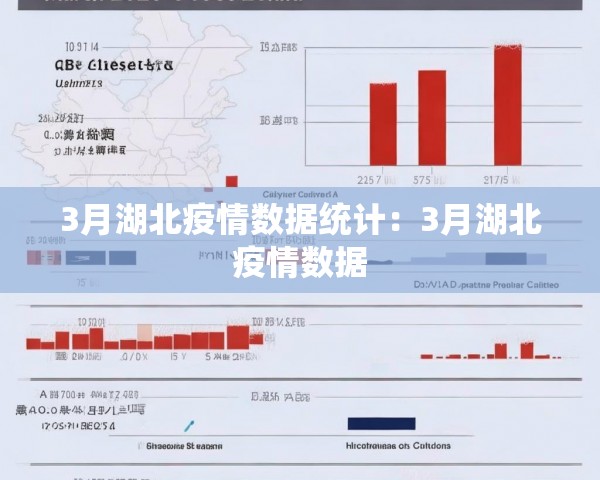Select the red bar above the 575 label
Viewport: 600px width, 480px height.
pyautogui.click(x=432, y=118)
